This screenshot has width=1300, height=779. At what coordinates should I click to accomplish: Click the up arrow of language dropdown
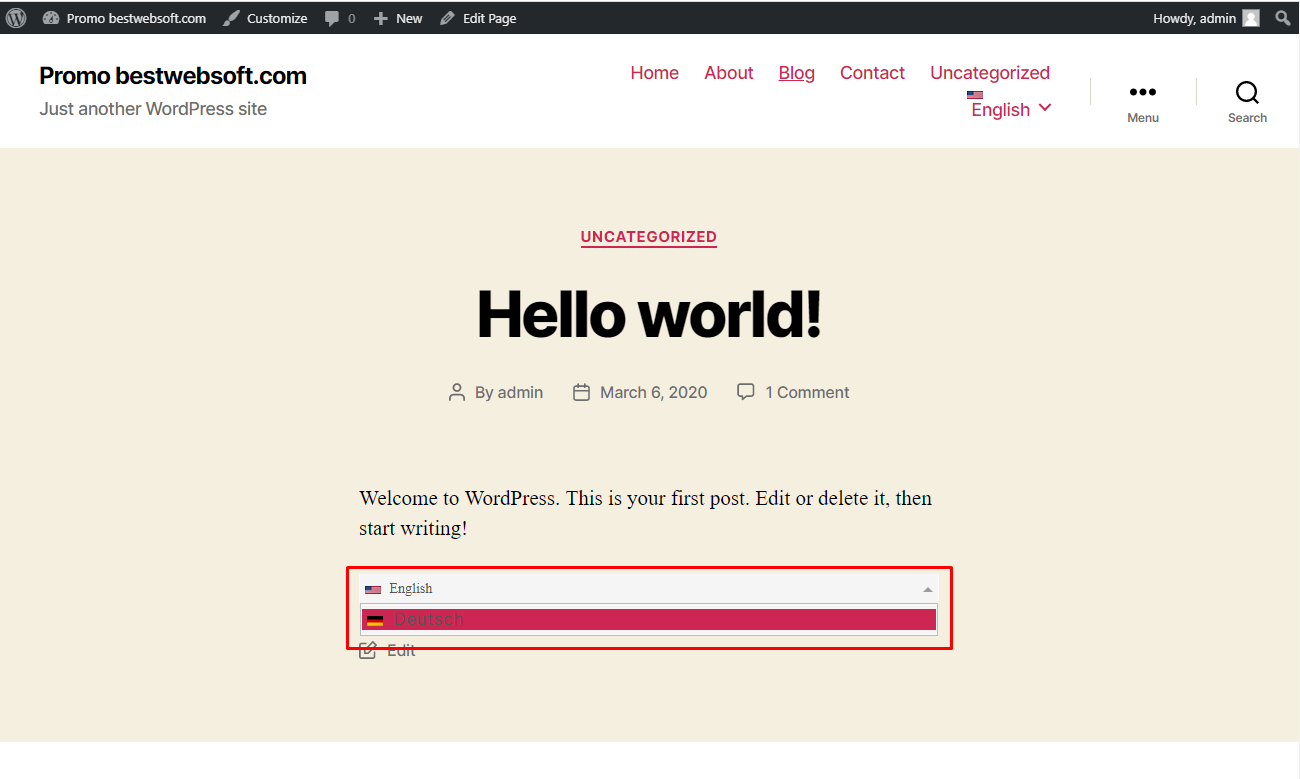point(928,590)
